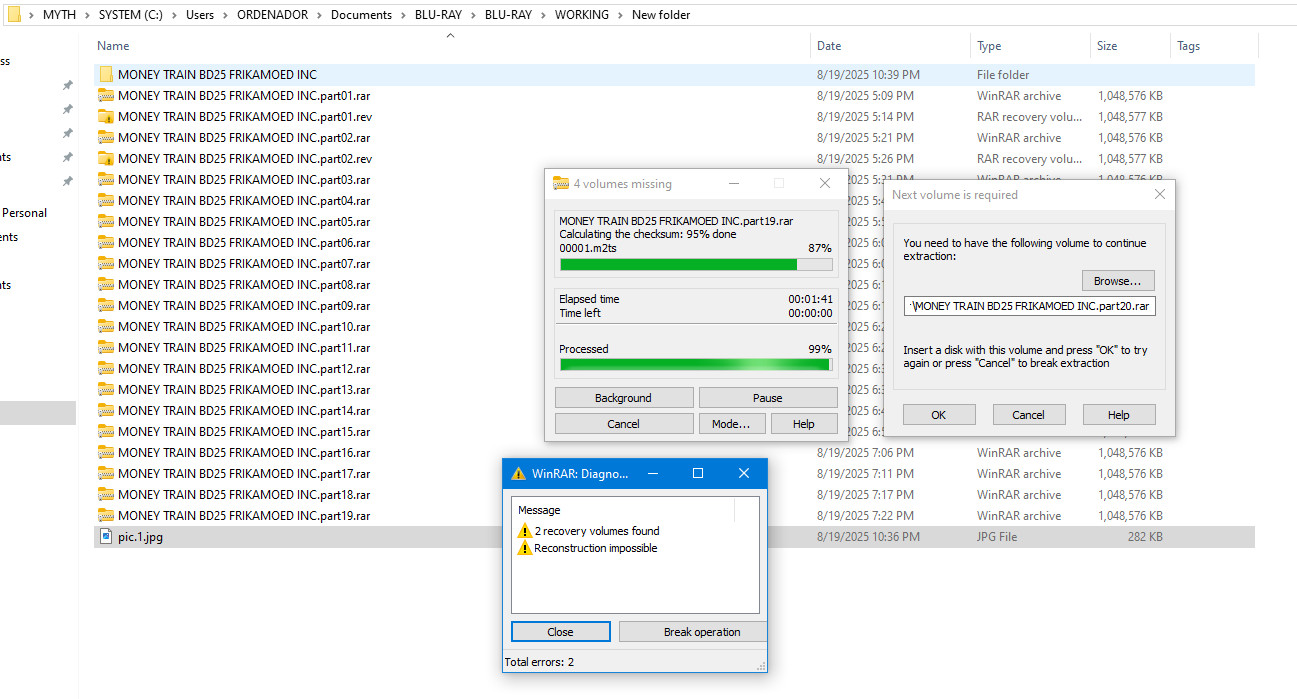Click the archive icon of part19.rar in file list
The image size is (1297, 699).
coord(106,516)
